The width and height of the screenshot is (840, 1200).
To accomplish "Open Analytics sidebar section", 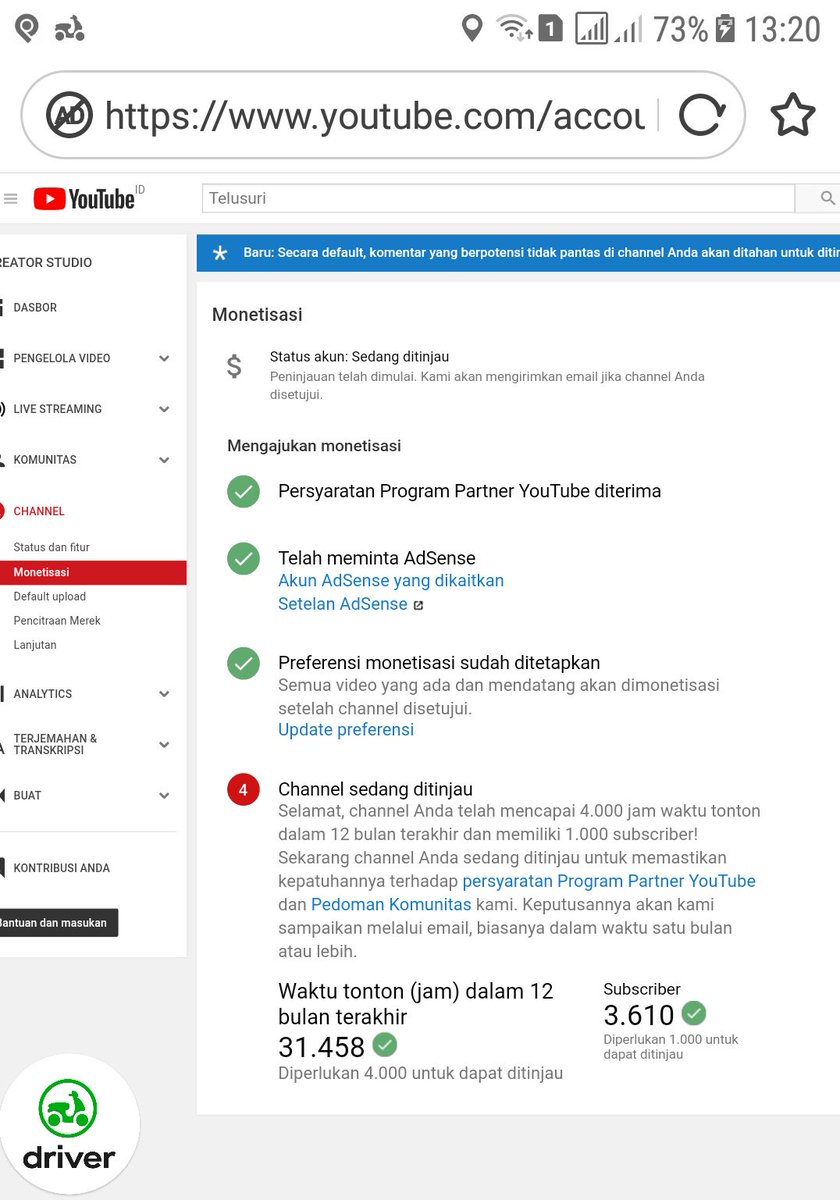I will 42,694.
